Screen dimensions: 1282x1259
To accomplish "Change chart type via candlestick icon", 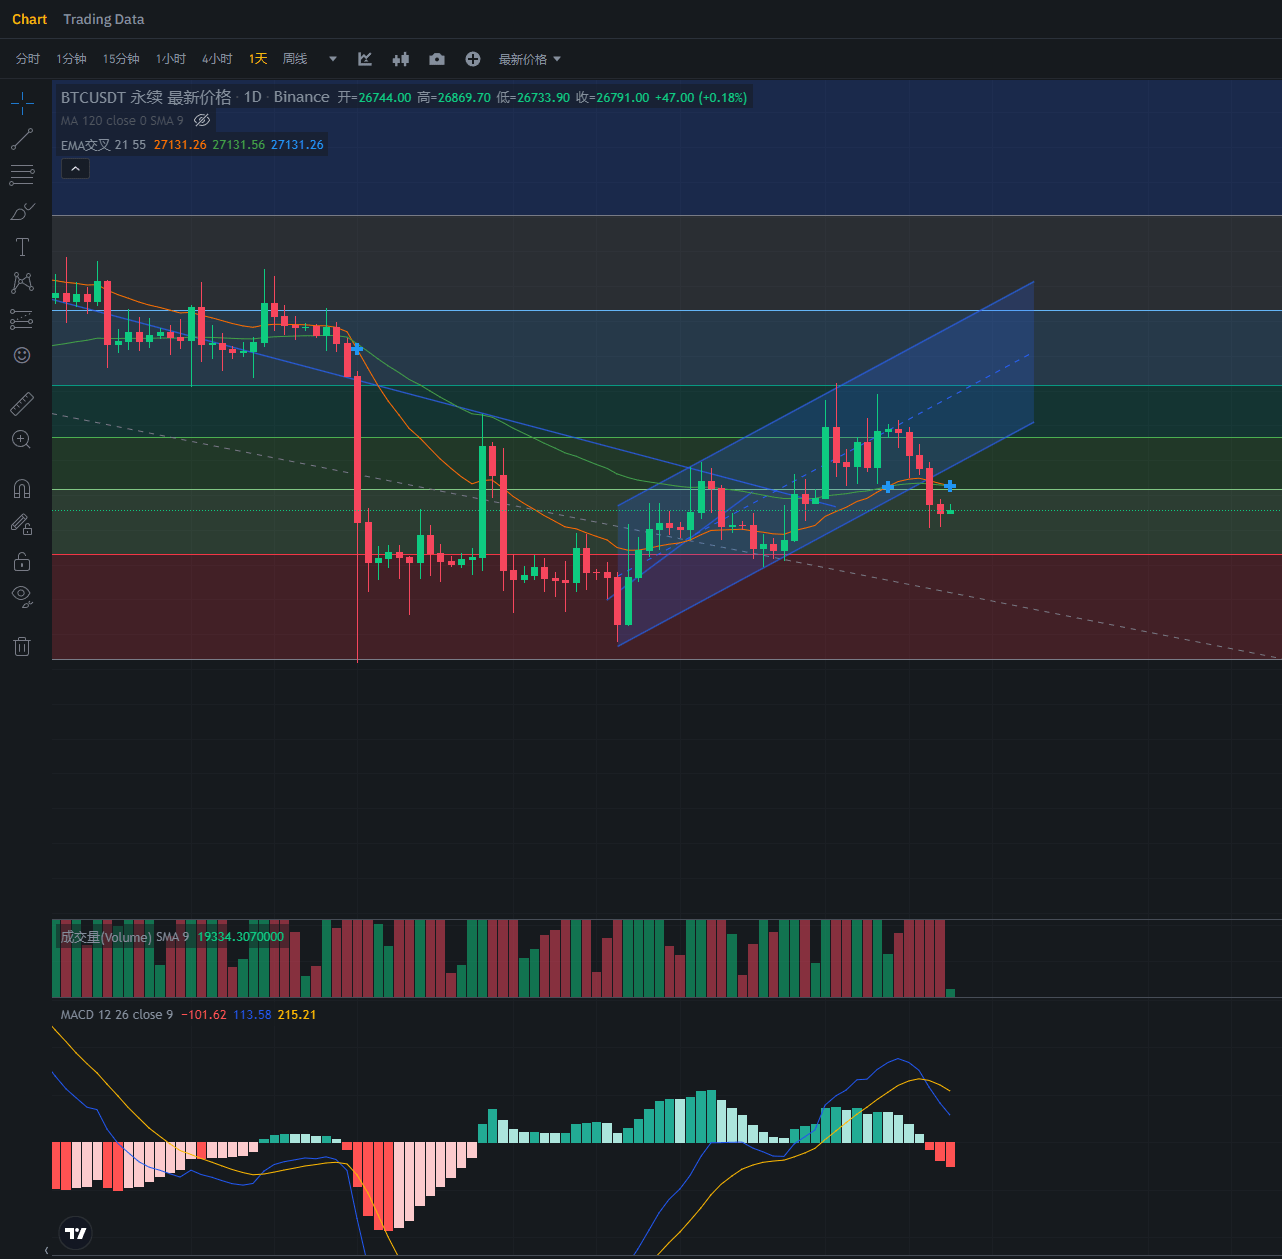I will pyautogui.click(x=401, y=59).
